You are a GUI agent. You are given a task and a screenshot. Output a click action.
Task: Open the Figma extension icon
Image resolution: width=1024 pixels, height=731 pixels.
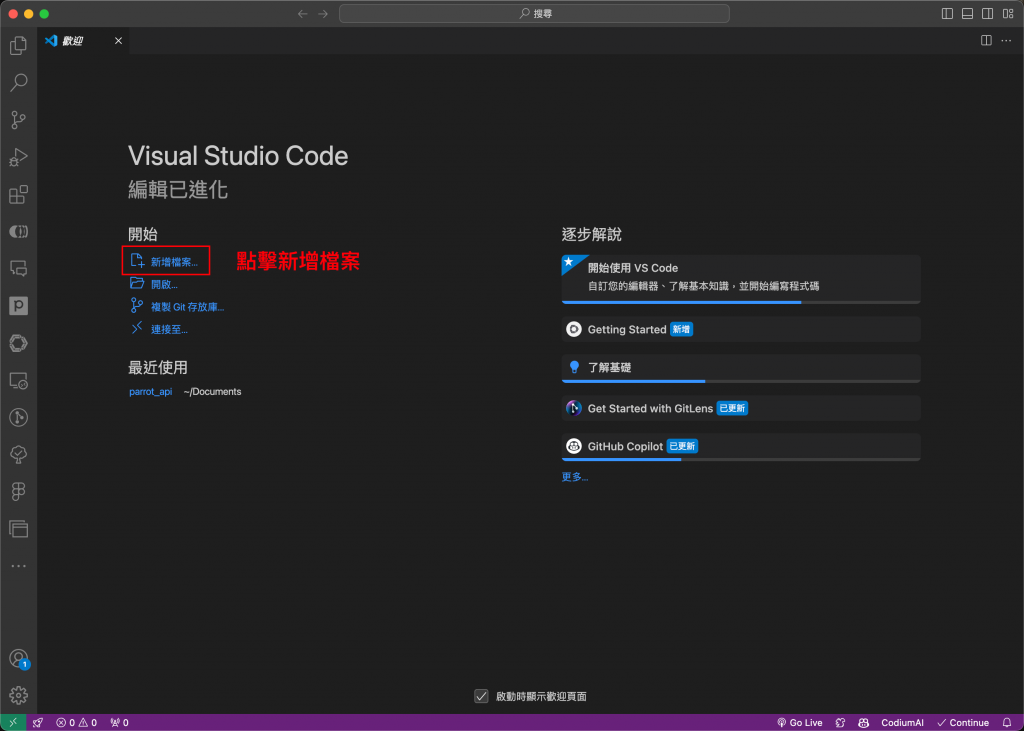[x=18, y=491]
